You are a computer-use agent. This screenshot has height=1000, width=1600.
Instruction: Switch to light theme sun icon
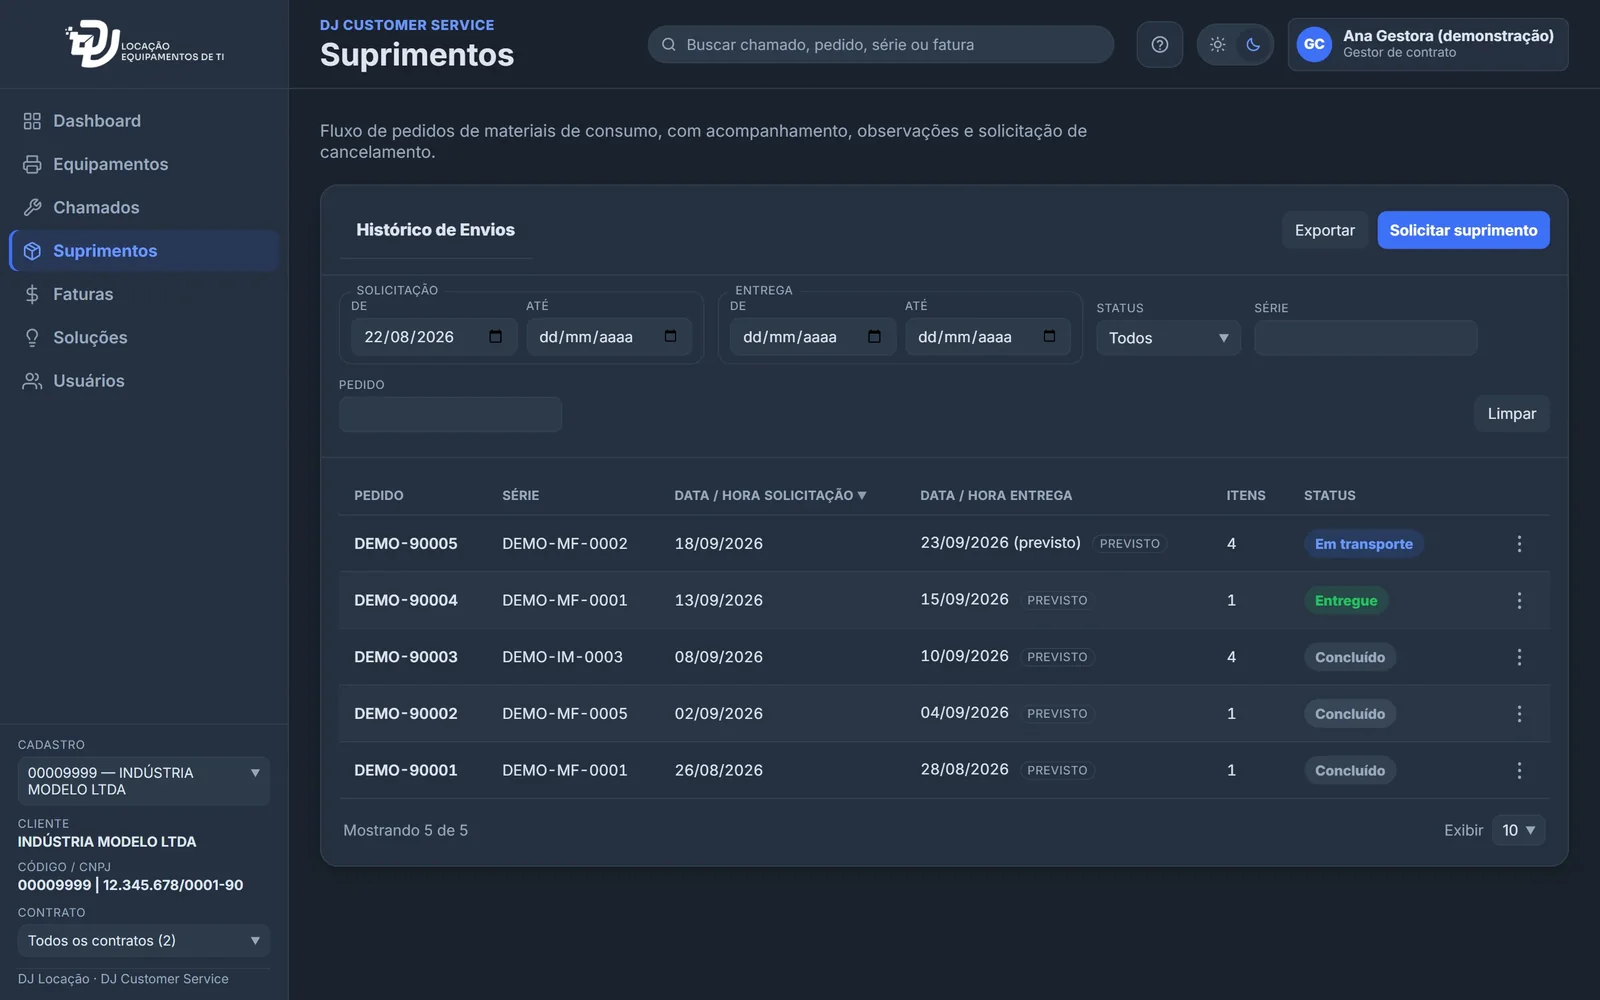pos(1217,44)
